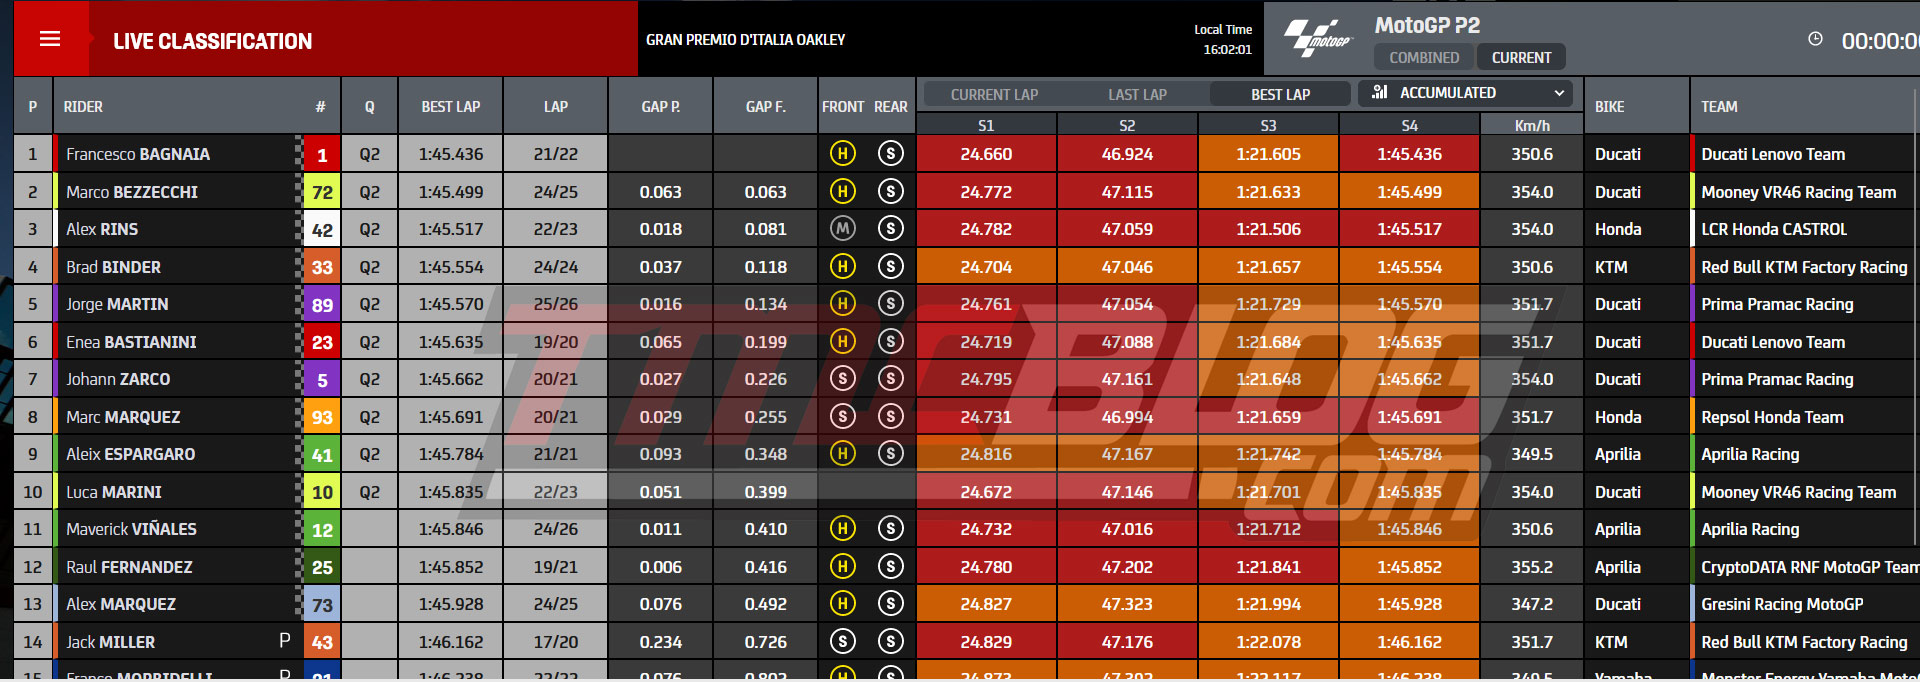
Task: Select rider Jack MILLER
Action: pyautogui.click(x=110, y=642)
